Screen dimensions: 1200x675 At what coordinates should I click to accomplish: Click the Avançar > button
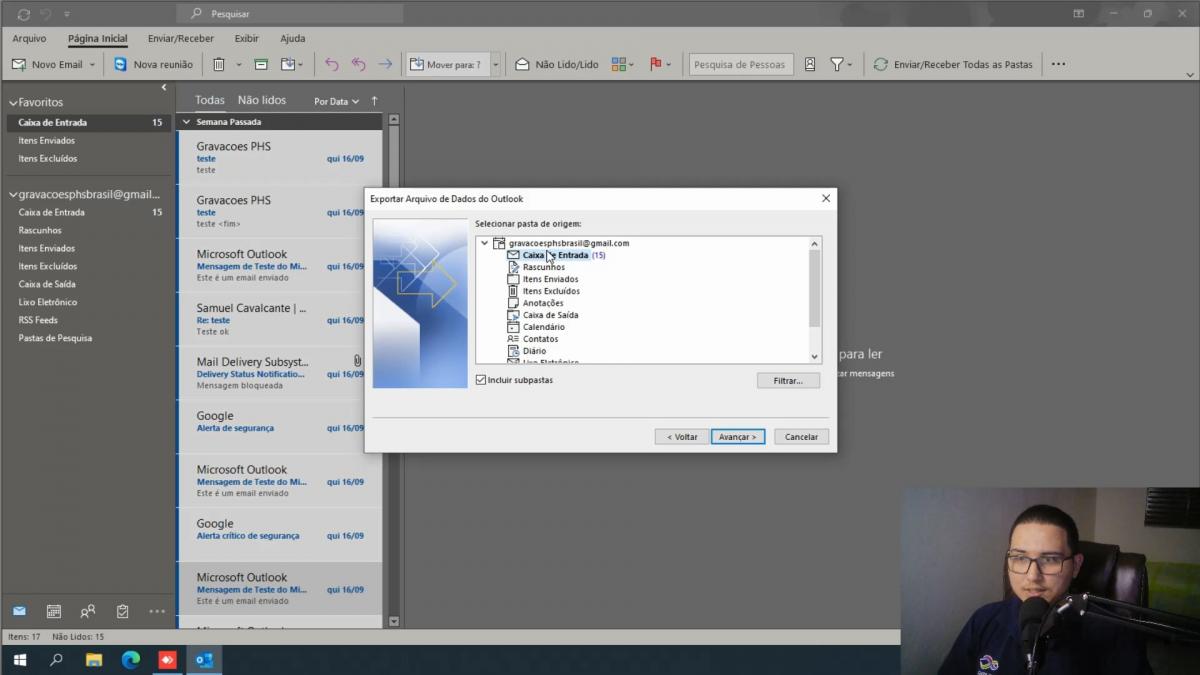point(738,437)
